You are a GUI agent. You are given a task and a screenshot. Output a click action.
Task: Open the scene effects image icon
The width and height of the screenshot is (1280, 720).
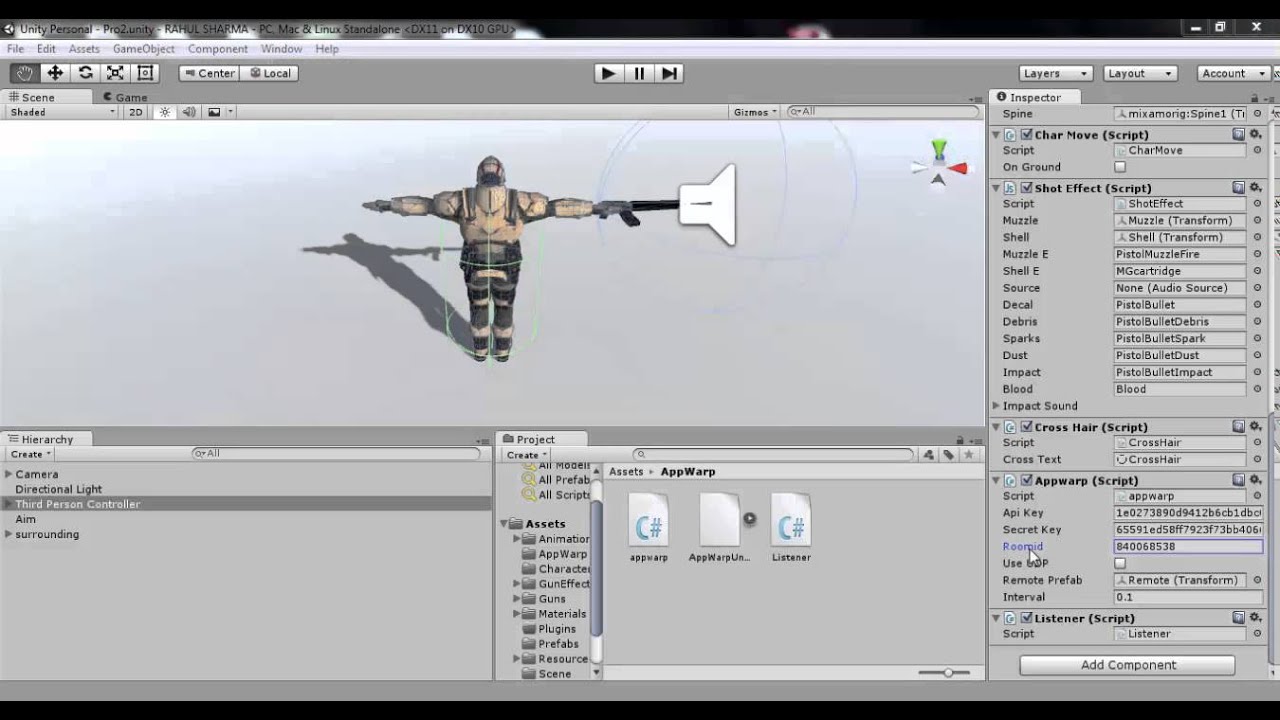click(214, 112)
